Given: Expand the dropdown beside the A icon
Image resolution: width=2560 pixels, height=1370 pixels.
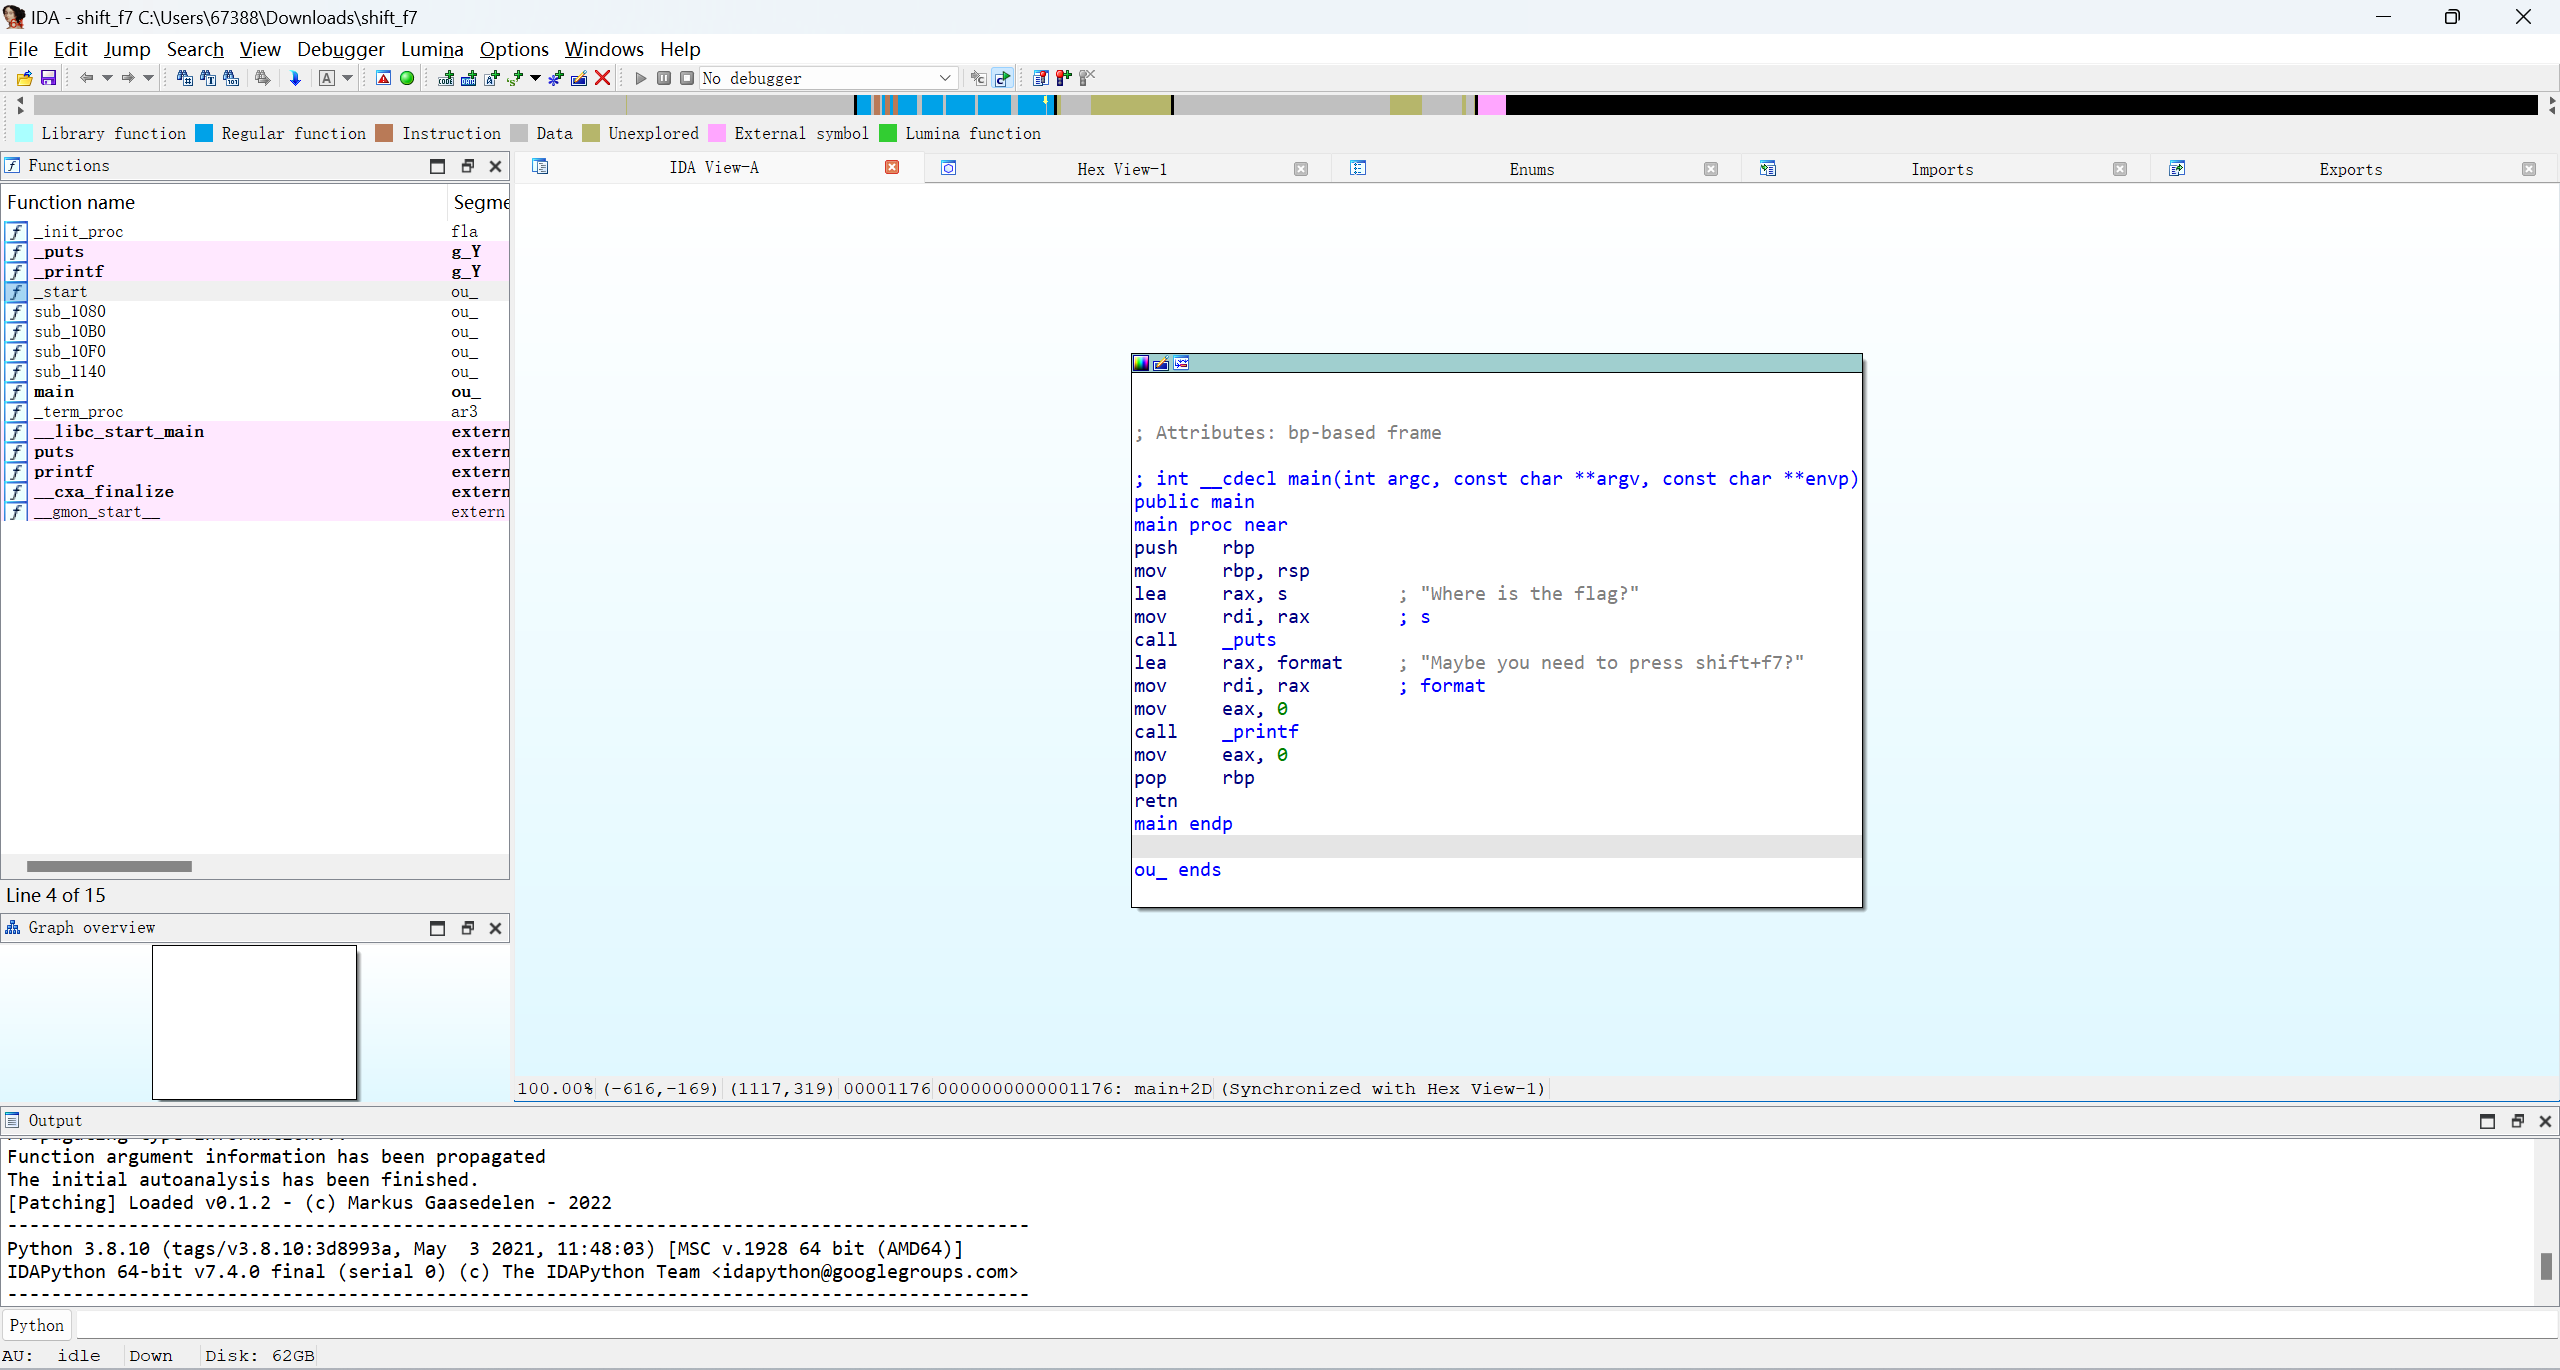Looking at the screenshot, I should coord(348,78).
